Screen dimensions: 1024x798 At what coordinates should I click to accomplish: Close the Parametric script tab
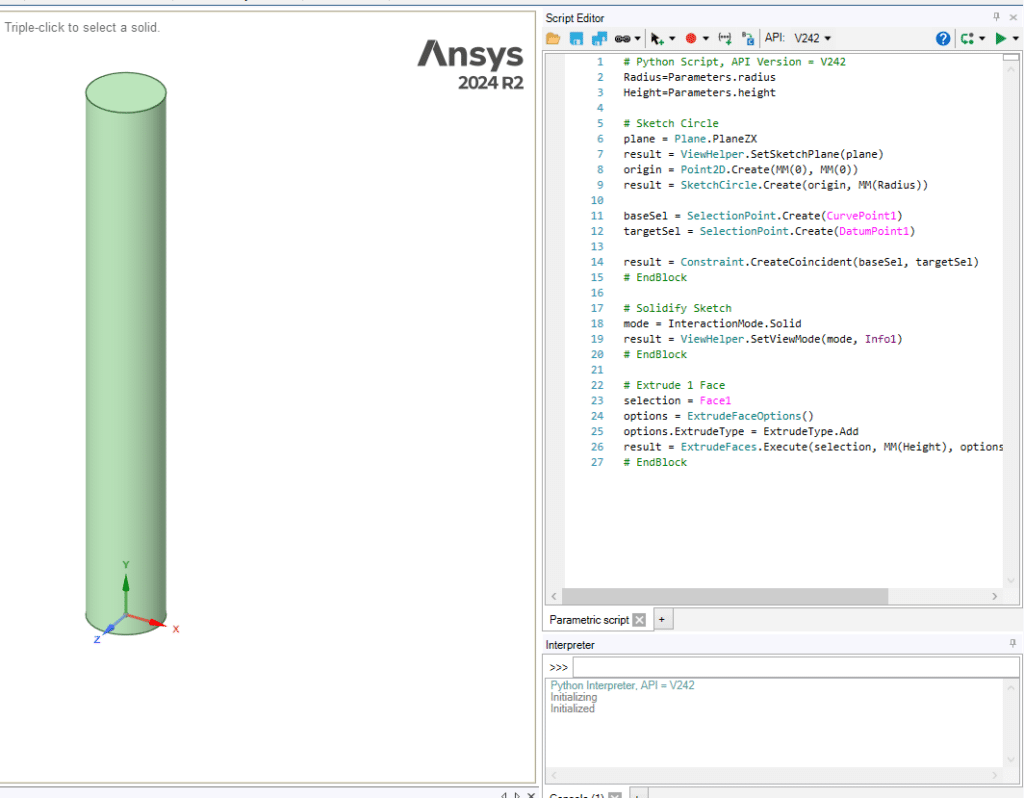click(x=639, y=619)
